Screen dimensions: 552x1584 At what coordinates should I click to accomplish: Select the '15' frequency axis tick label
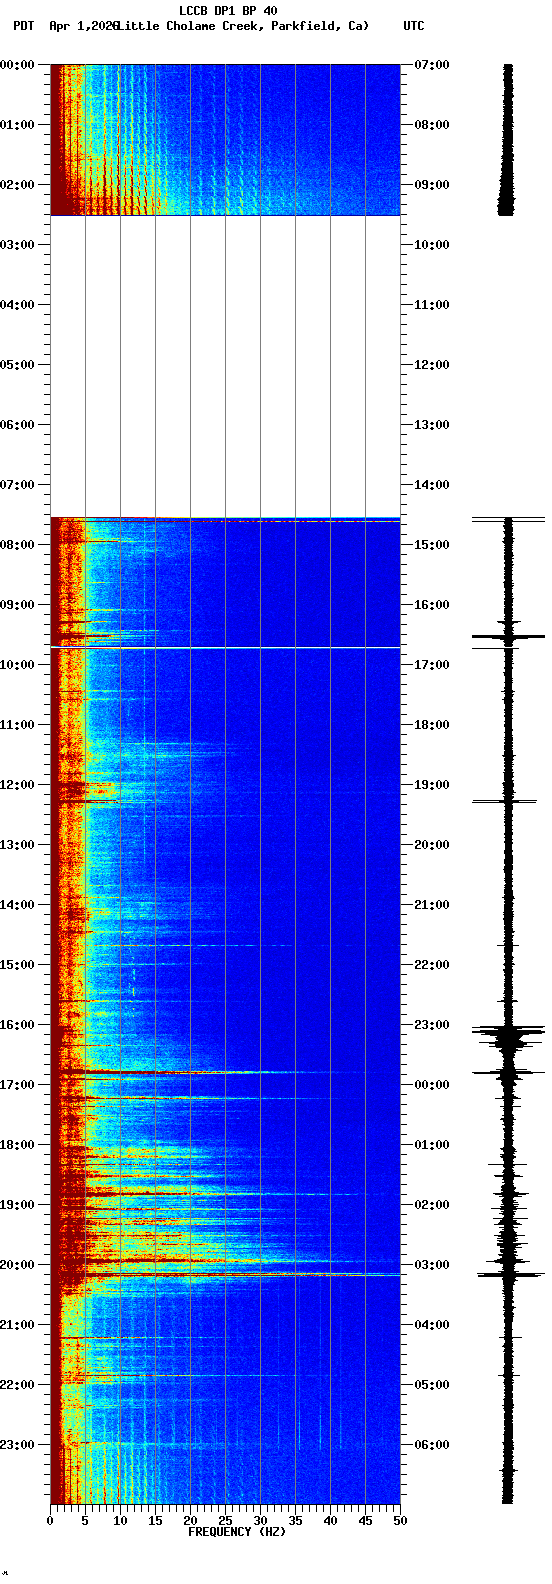point(155,1521)
